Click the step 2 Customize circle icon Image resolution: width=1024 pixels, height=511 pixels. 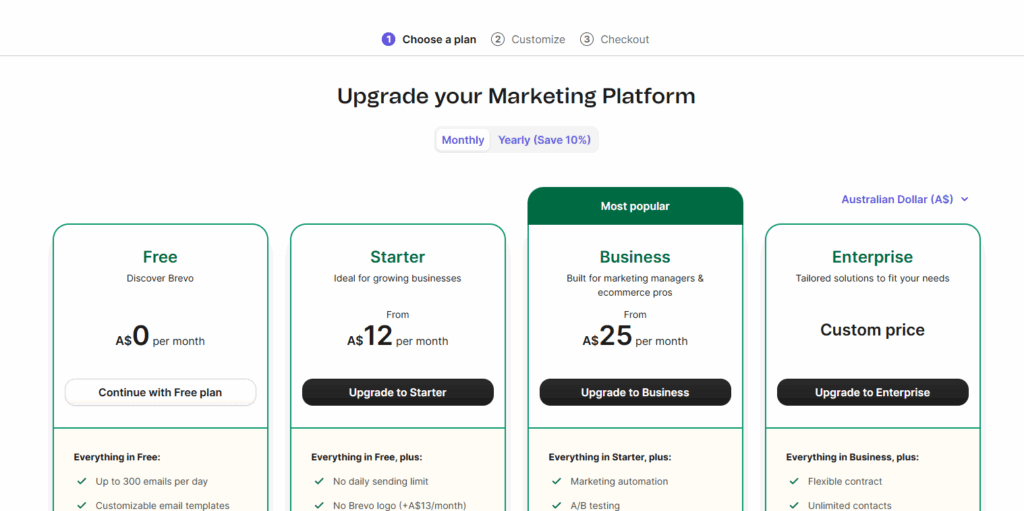point(498,40)
